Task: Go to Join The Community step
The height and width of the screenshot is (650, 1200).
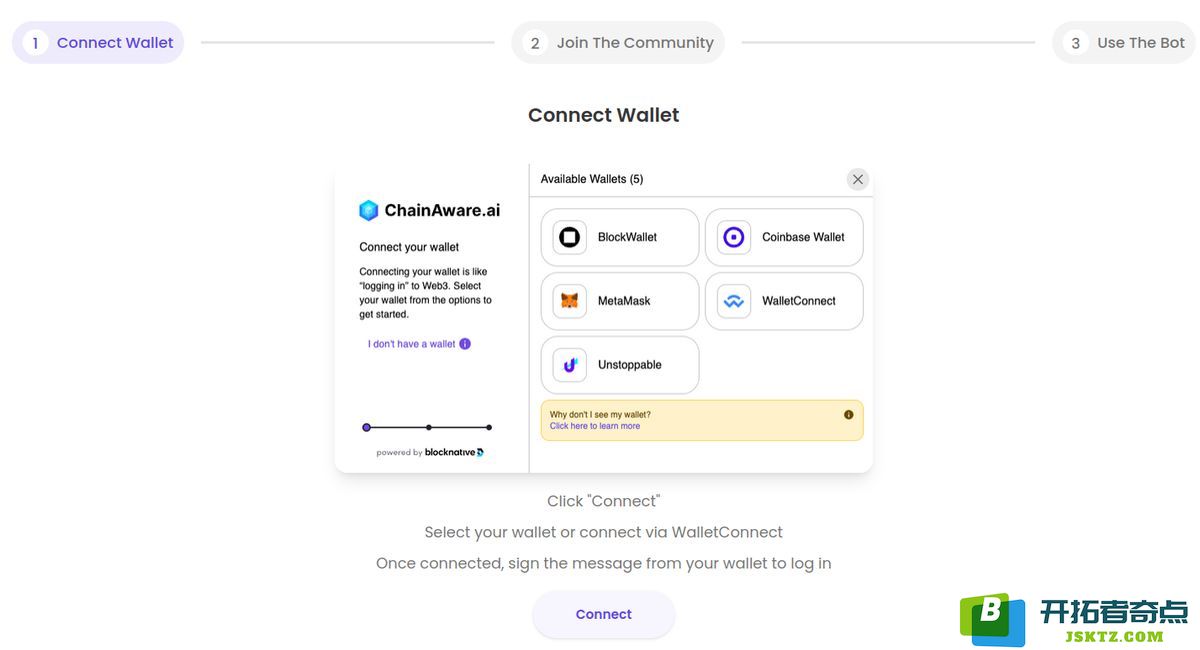Action: tap(618, 42)
